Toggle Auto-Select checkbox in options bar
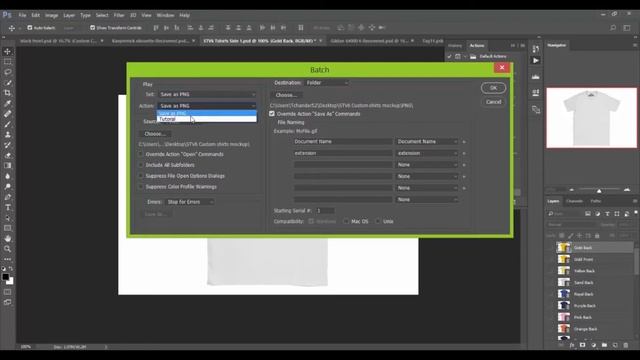Screen dimensions: 640x360 click(x=30, y=28)
